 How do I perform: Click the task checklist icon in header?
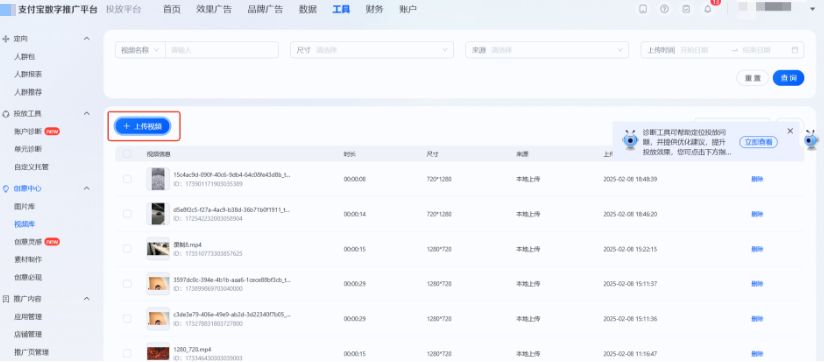(686, 9)
